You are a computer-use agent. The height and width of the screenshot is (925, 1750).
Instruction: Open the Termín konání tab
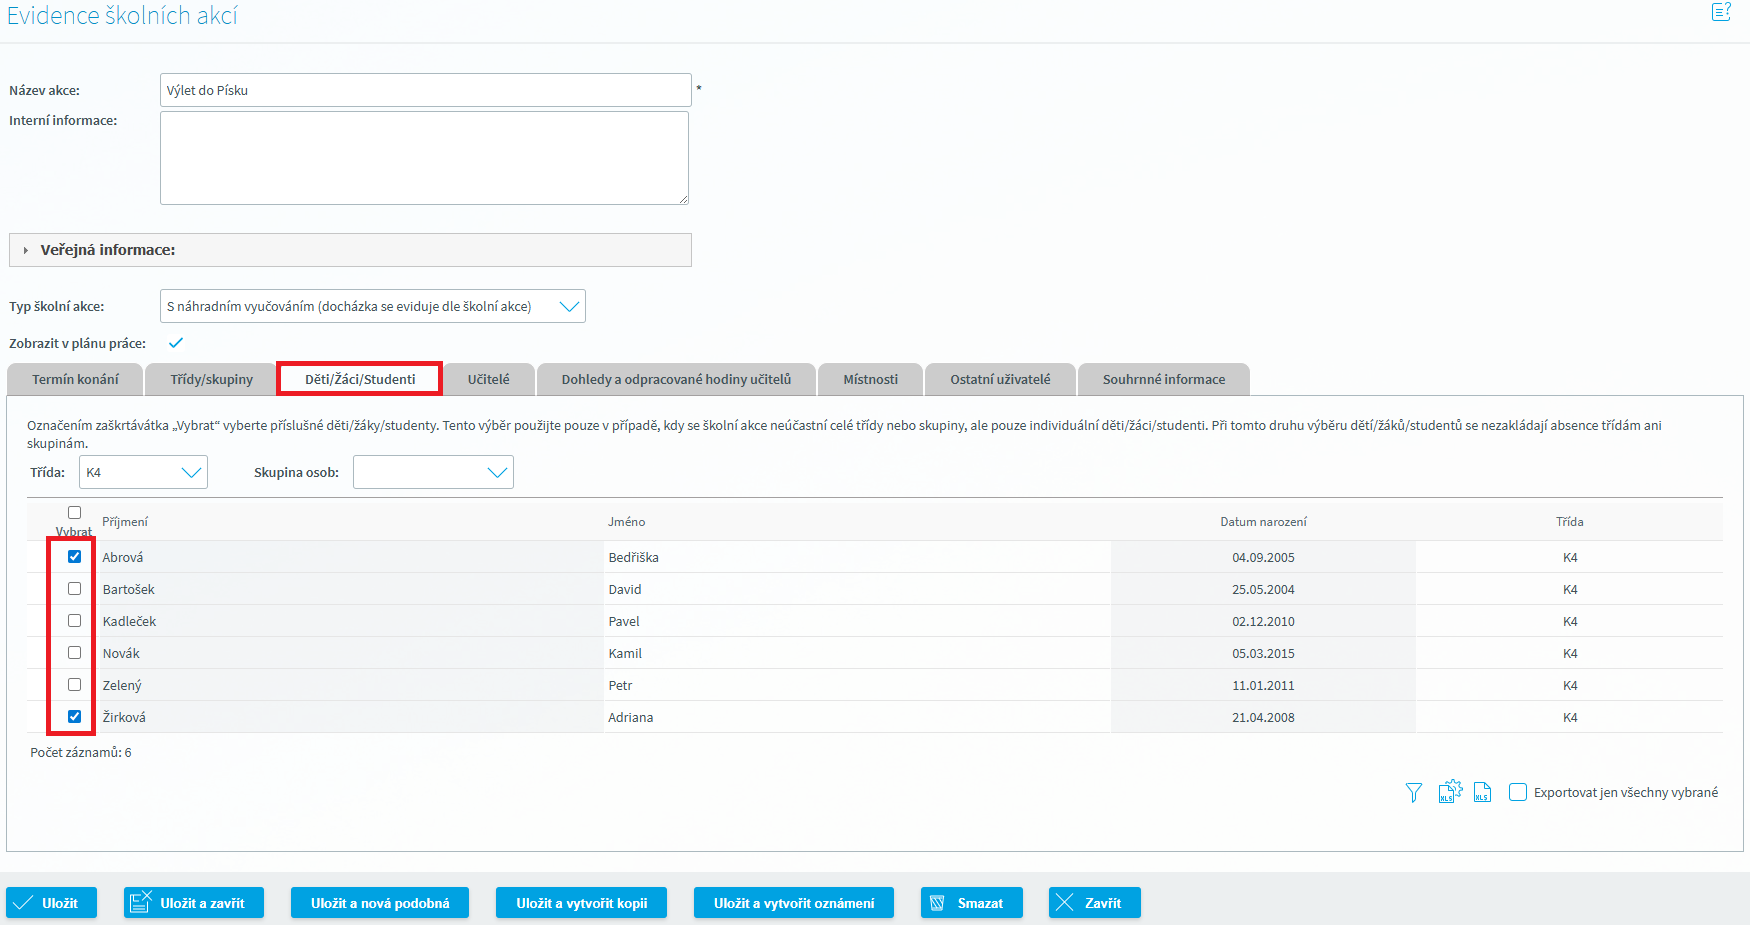coord(75,380)
